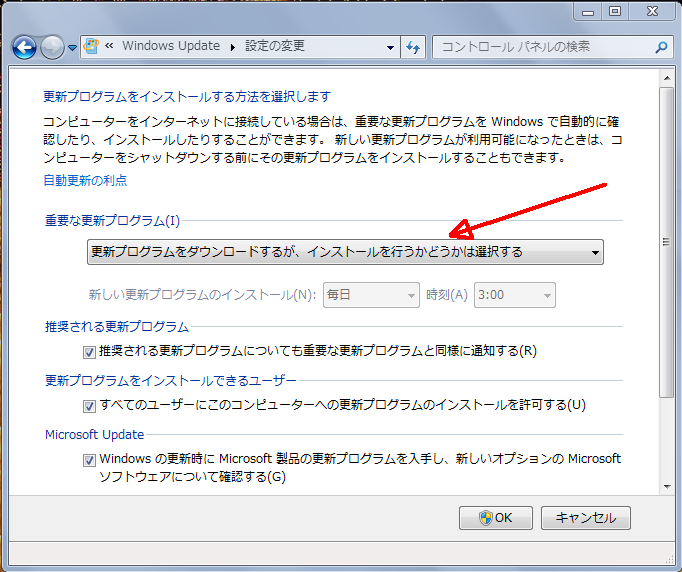Click the Microsoft Update section label
The width and height of the screenshot is (682, 572).
pos(94,435)
